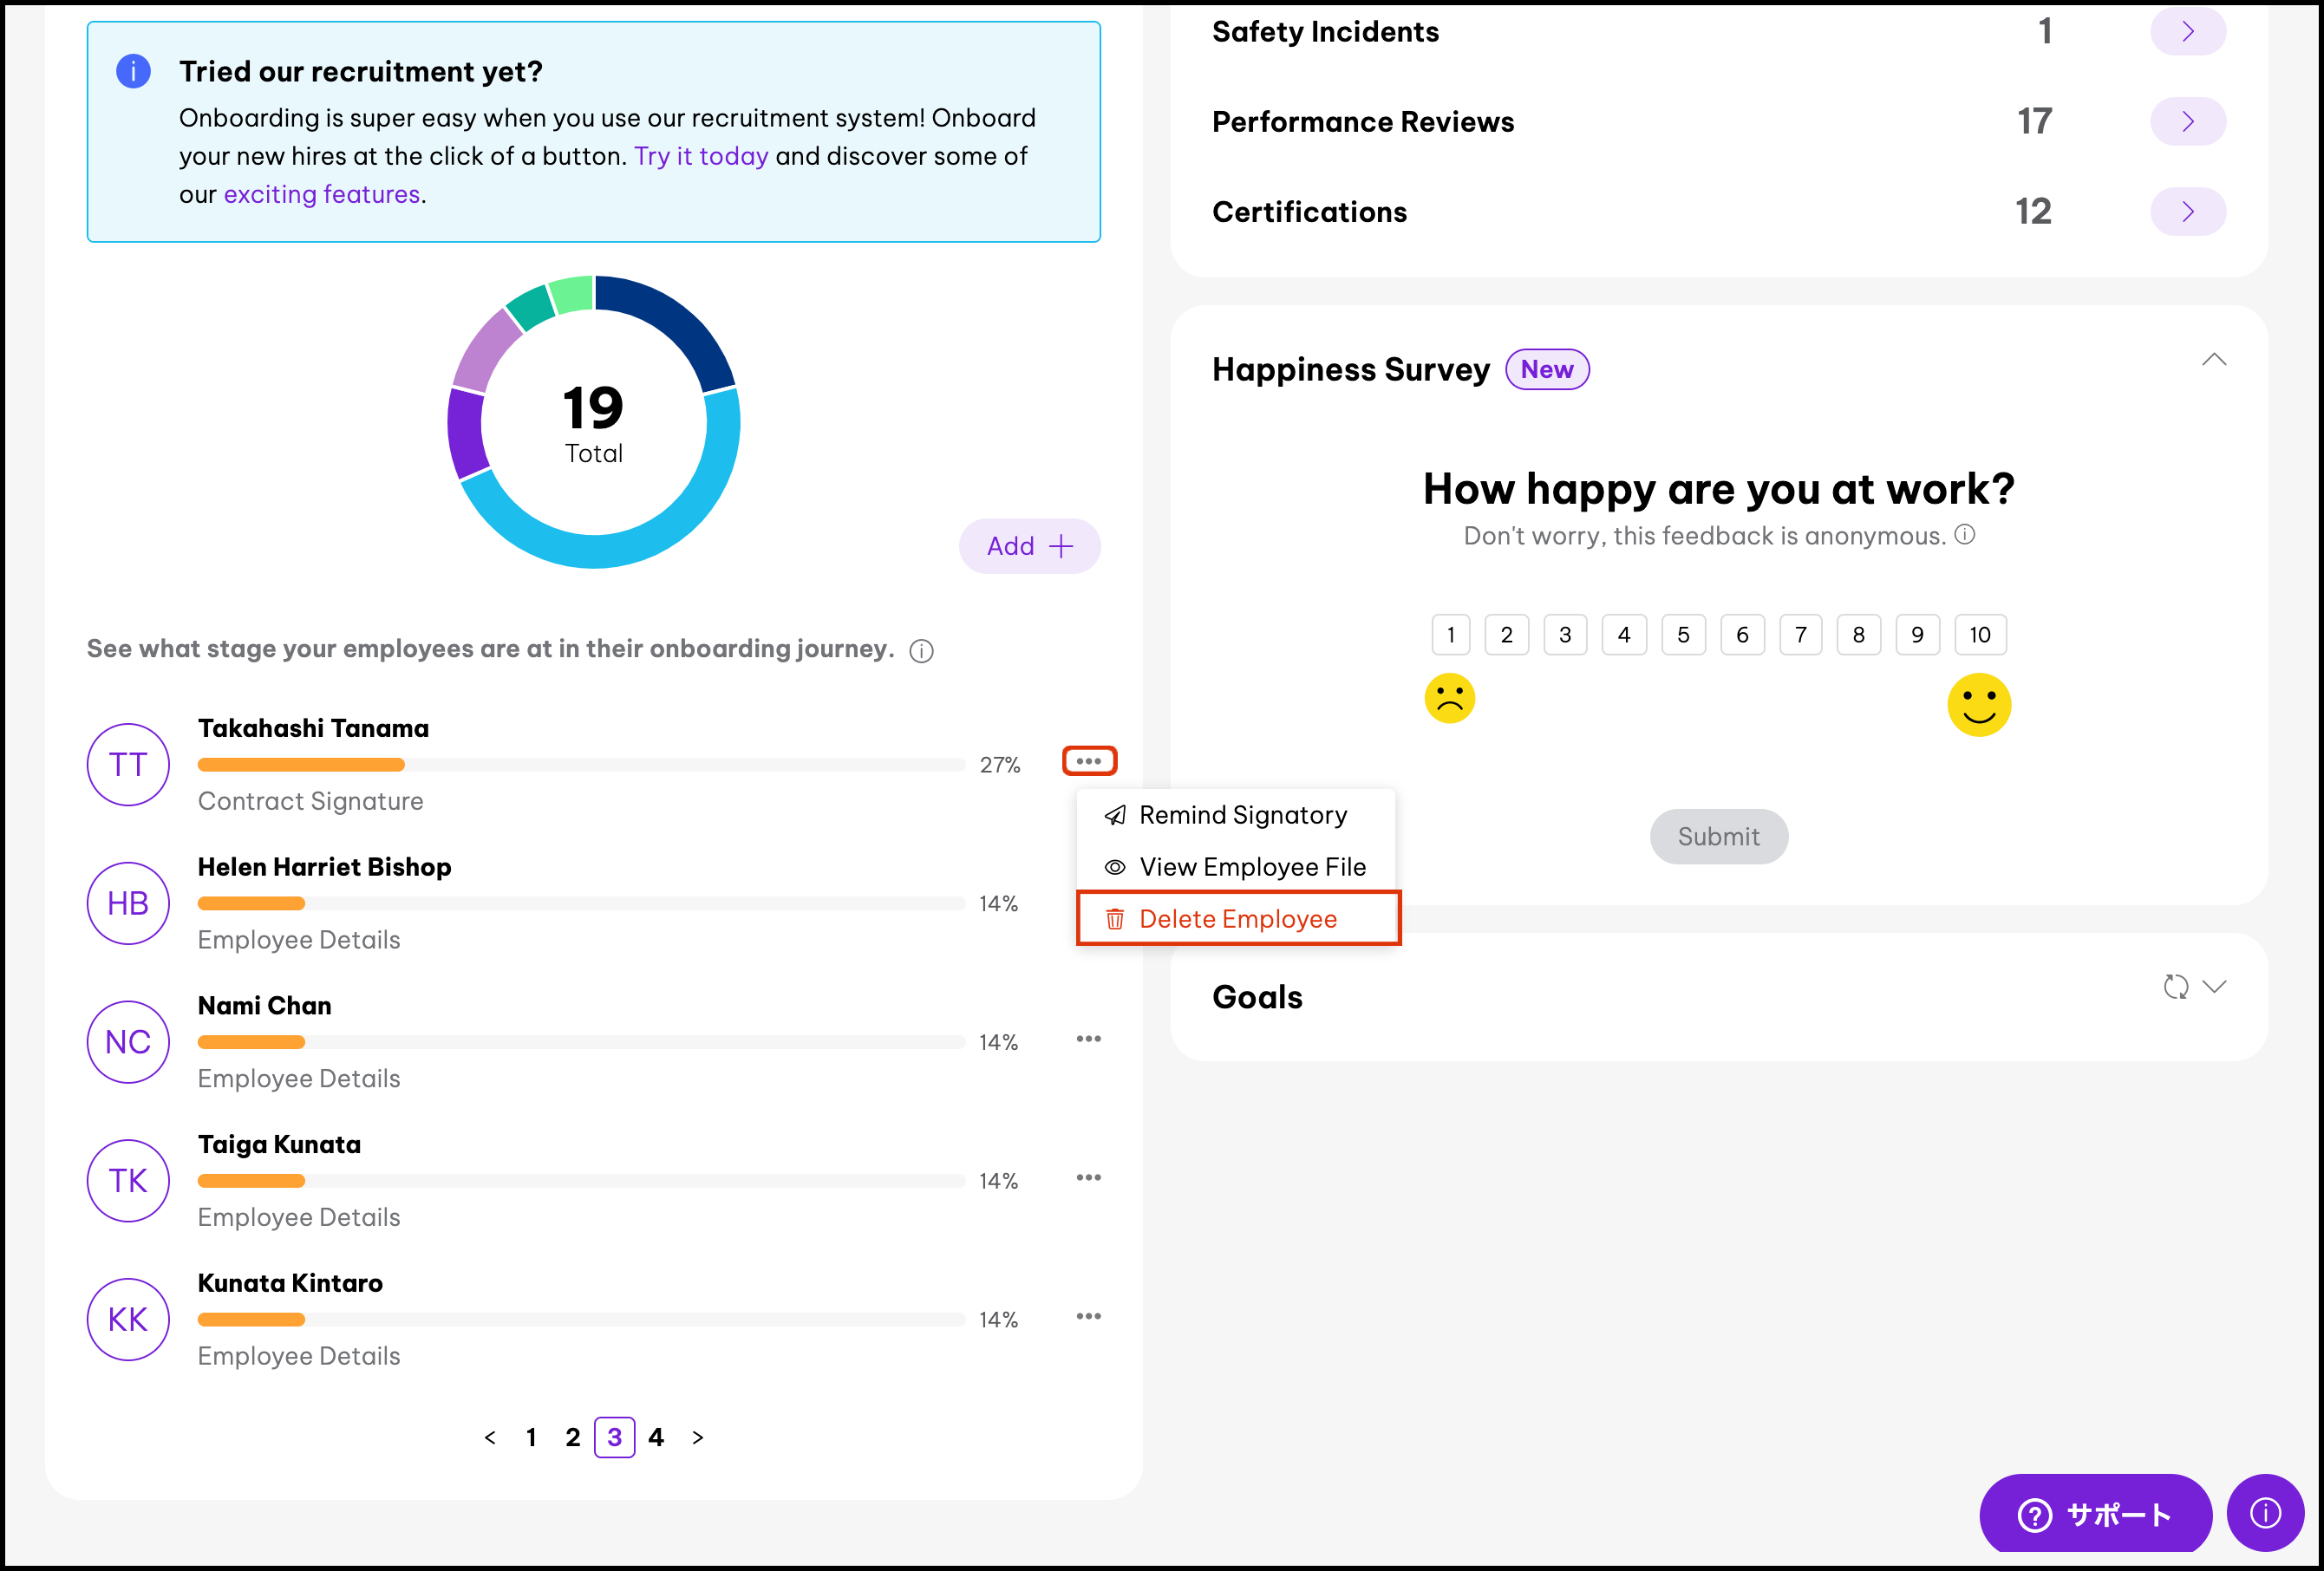The height and width of the screenshot is (1571, 2324).
Task: Select happiness rating 8
Action: coord(1858,635)
